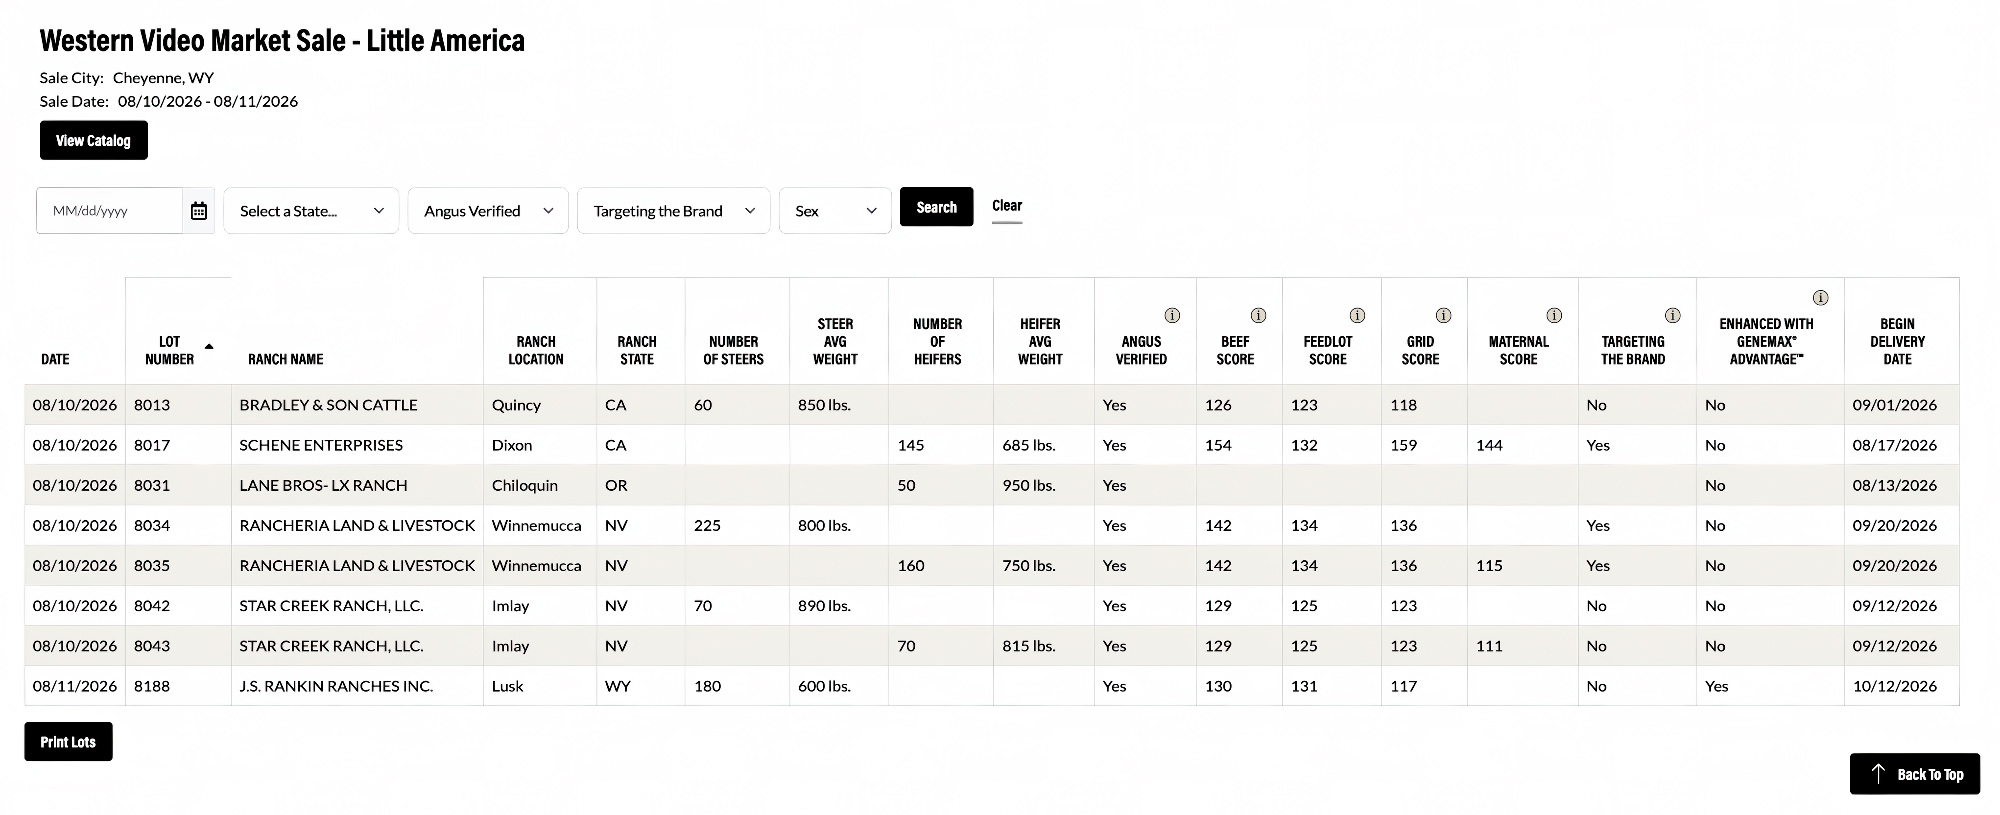The width and height of the screenshot is (2000, 815).
Task: Click the Maternal Score info icon
Action: pos(1554,316)
